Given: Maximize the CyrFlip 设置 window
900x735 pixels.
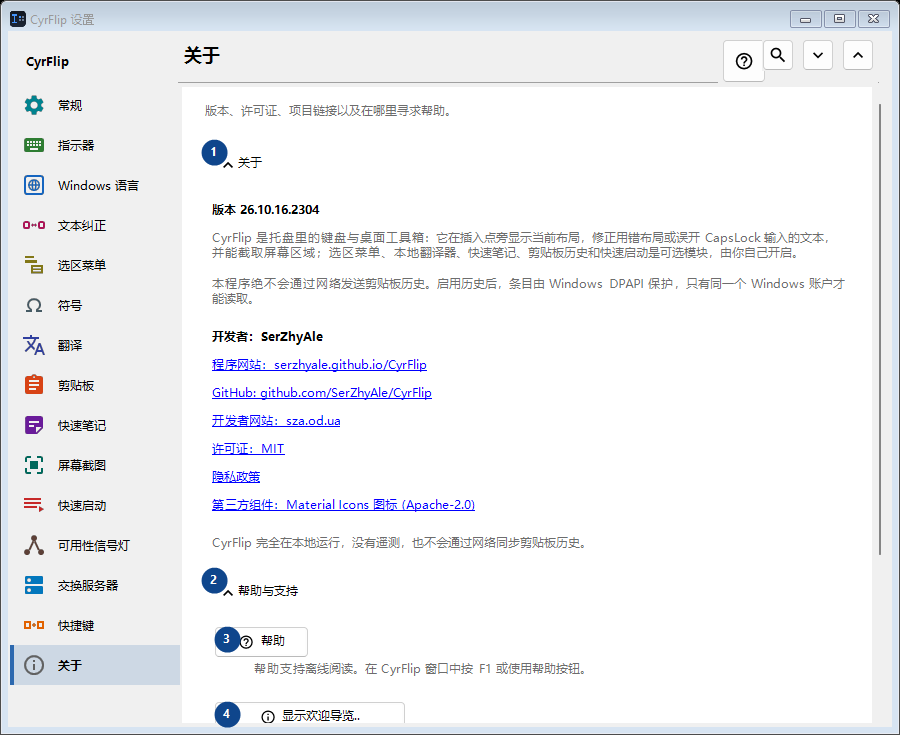Looking at the screenshot, I should [x=839, y=19].
